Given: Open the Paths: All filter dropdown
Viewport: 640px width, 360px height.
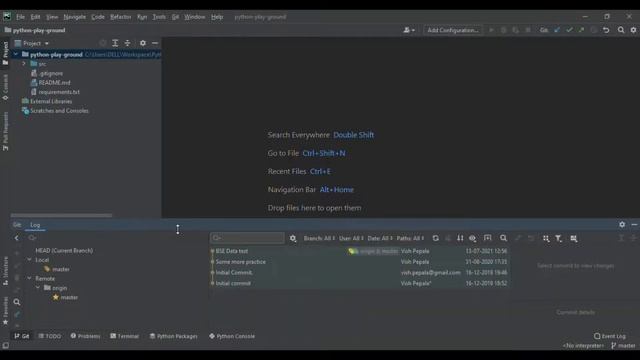Looking at the screenshot, I should (x=410, y=238).
